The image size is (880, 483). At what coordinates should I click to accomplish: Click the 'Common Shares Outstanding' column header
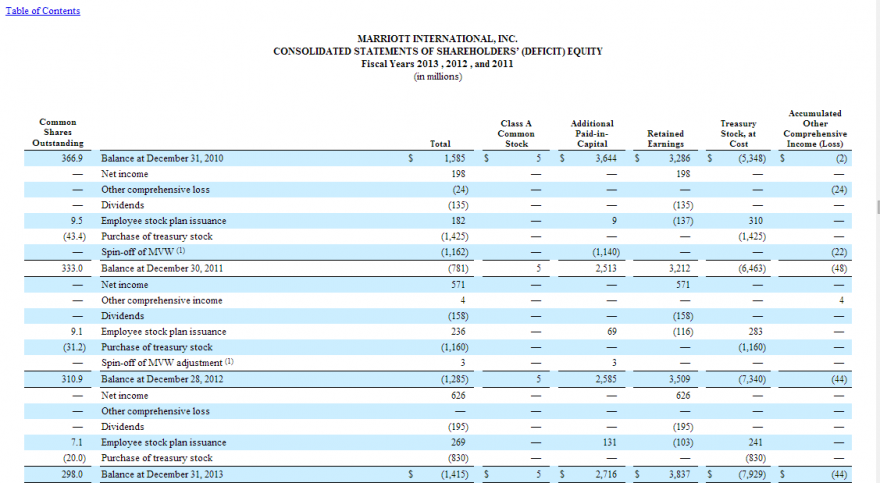[58, 132]
